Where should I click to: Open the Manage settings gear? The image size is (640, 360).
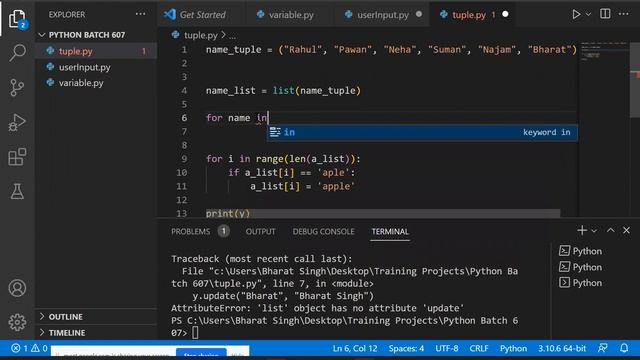(17, 322)
